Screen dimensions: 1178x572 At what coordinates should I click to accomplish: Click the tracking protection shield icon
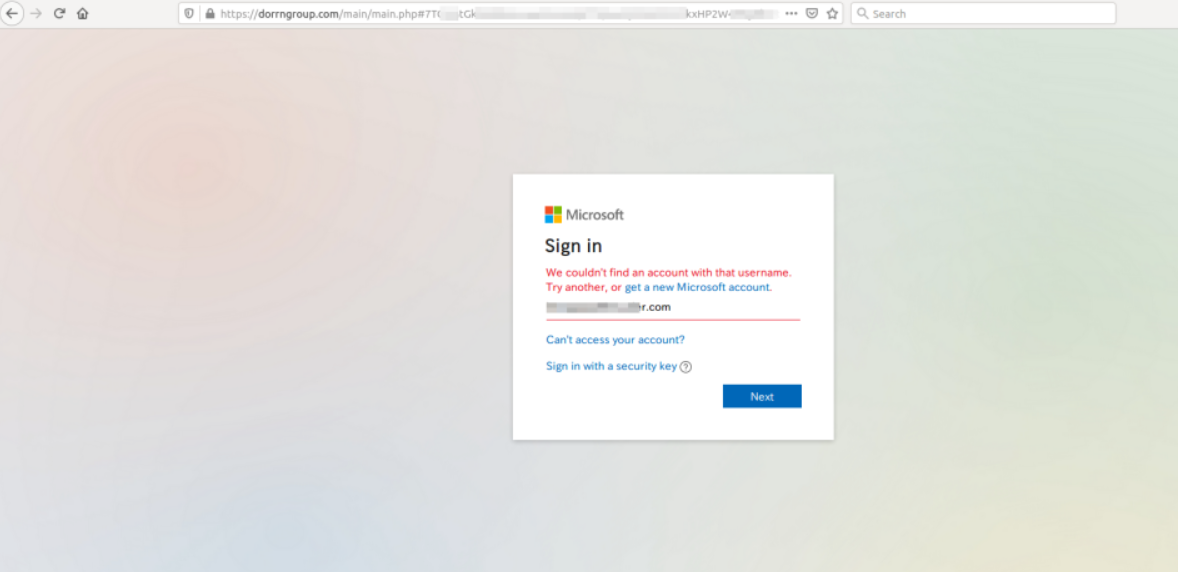pyautogui.click(x=189, y=14)
